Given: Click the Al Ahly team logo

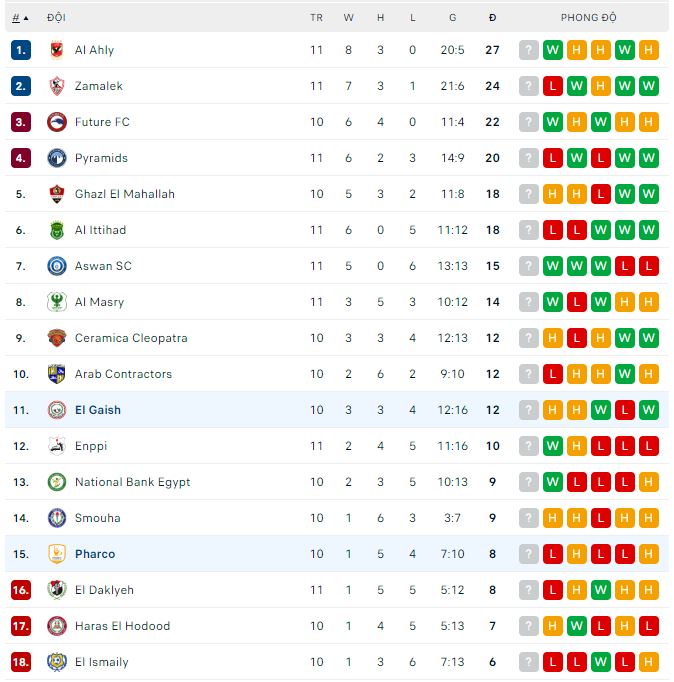Looking at the screenshot, I should click(56, 50).
